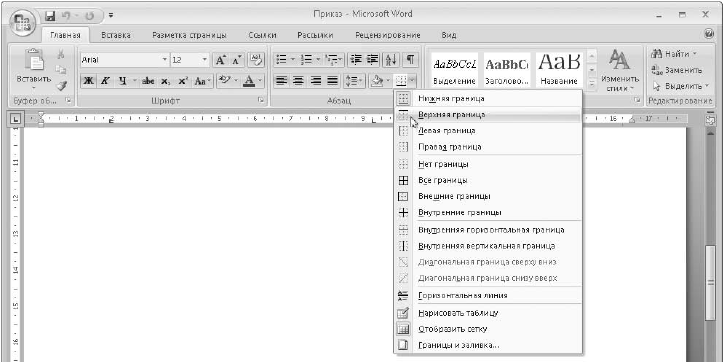Click Найти (Find) button
Screen dimensions: 723x363
point(674,54)
